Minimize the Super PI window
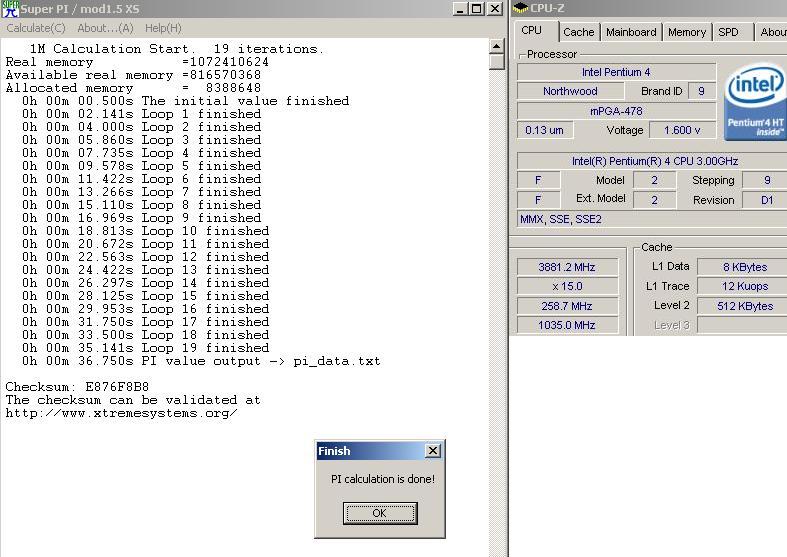Image resolution: width=787 pixels, height=557 pixels. click(x=460, y=9)
